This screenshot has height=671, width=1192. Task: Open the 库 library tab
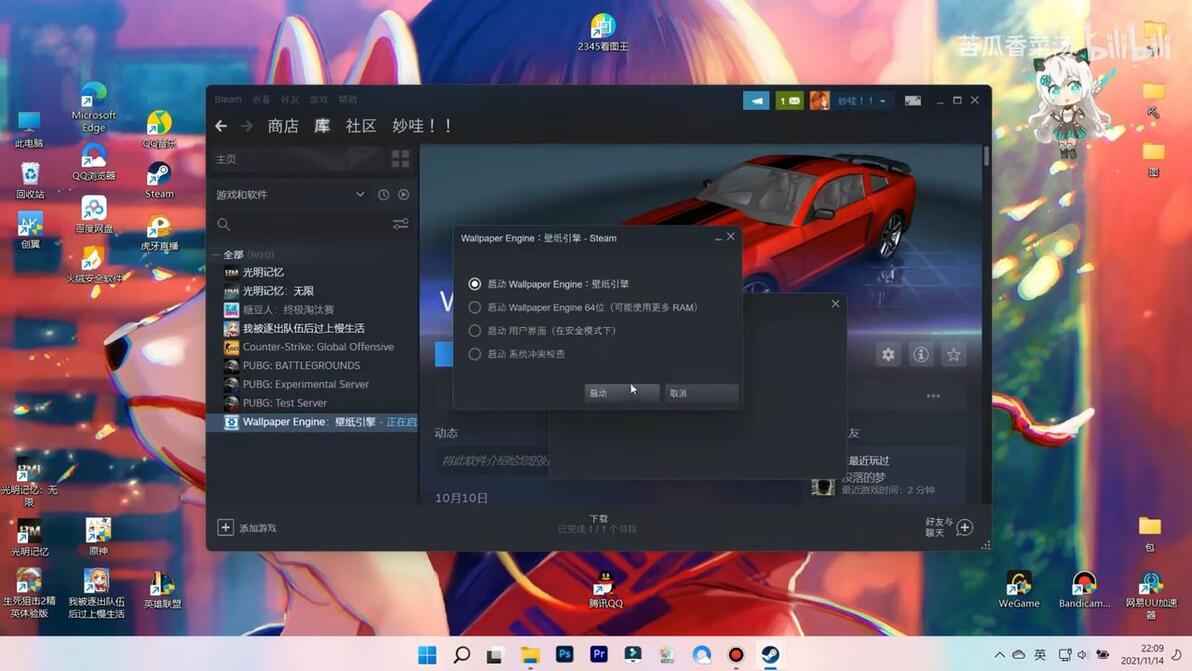(x=322, y=126)
